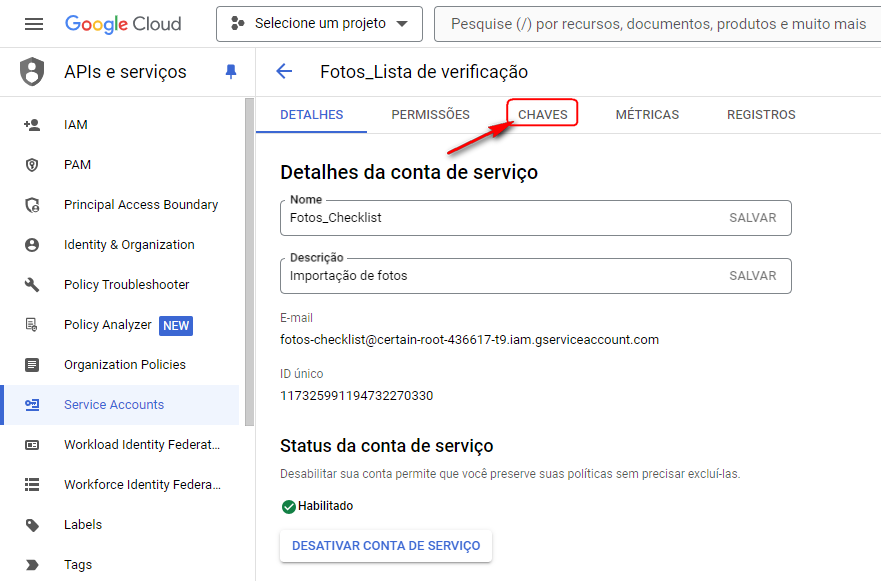
Task: Switch to the REGISTROS tab
Action: point(761,115)
